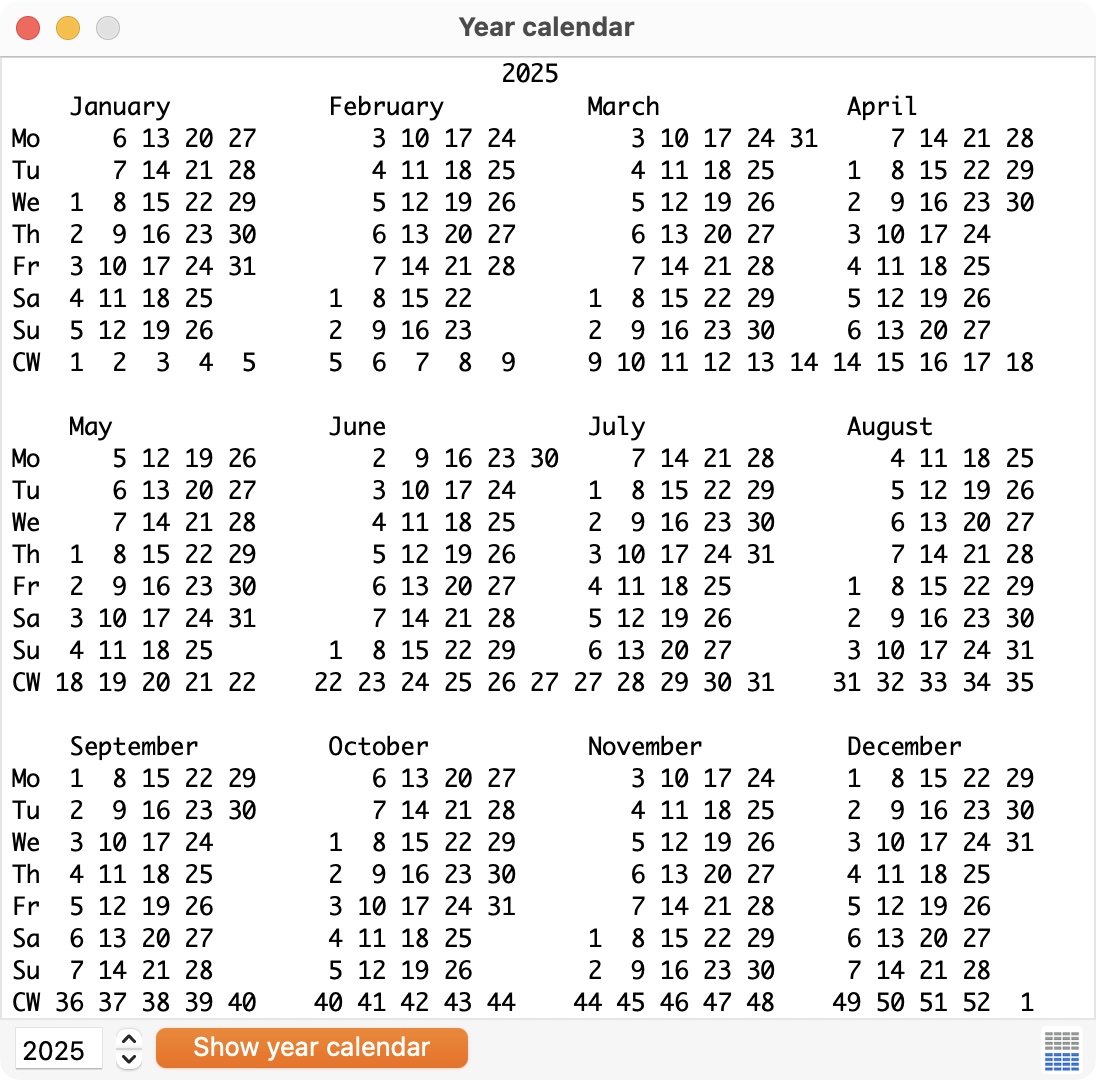Click calendar week 36 under September
Screen dimensions: 1096x1080
tap(69, 1002)
